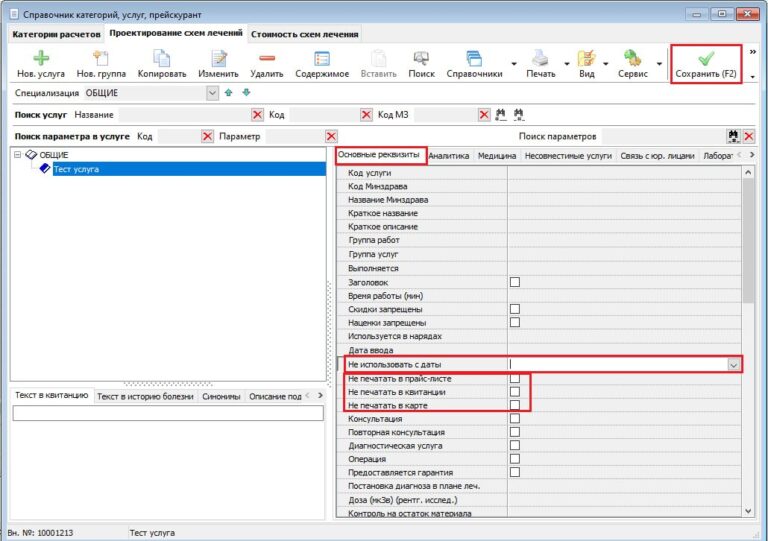The image size is (768, 541).
Task: Open the Вид dropdown arrow
Action: pos(605,64)
